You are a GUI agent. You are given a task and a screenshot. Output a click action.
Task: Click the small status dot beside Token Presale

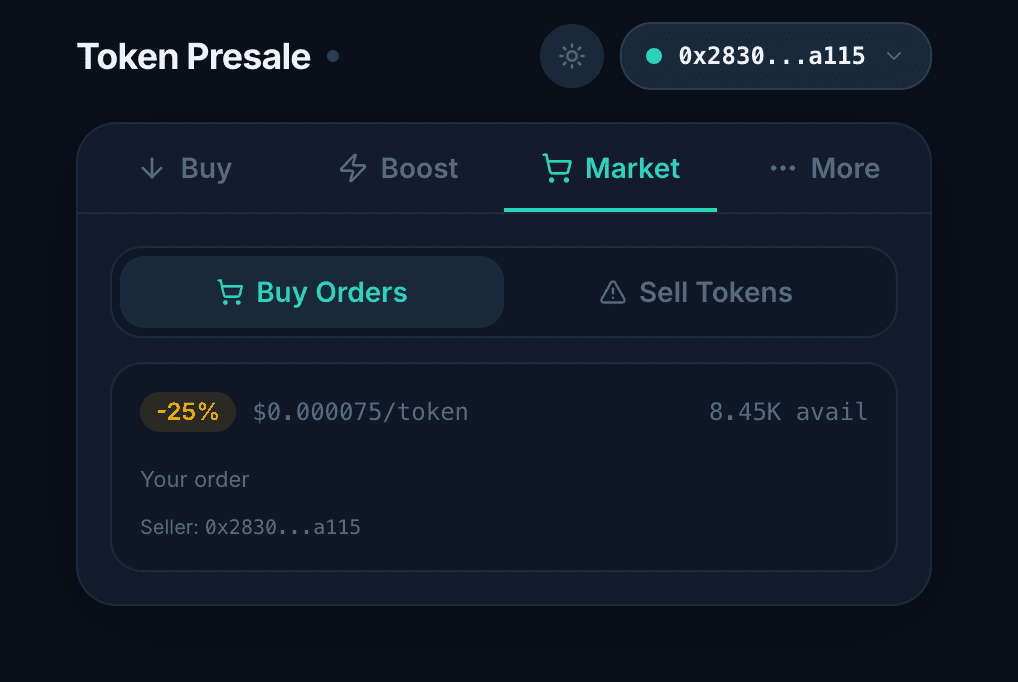pyautogui.click(x=333, y=56)
